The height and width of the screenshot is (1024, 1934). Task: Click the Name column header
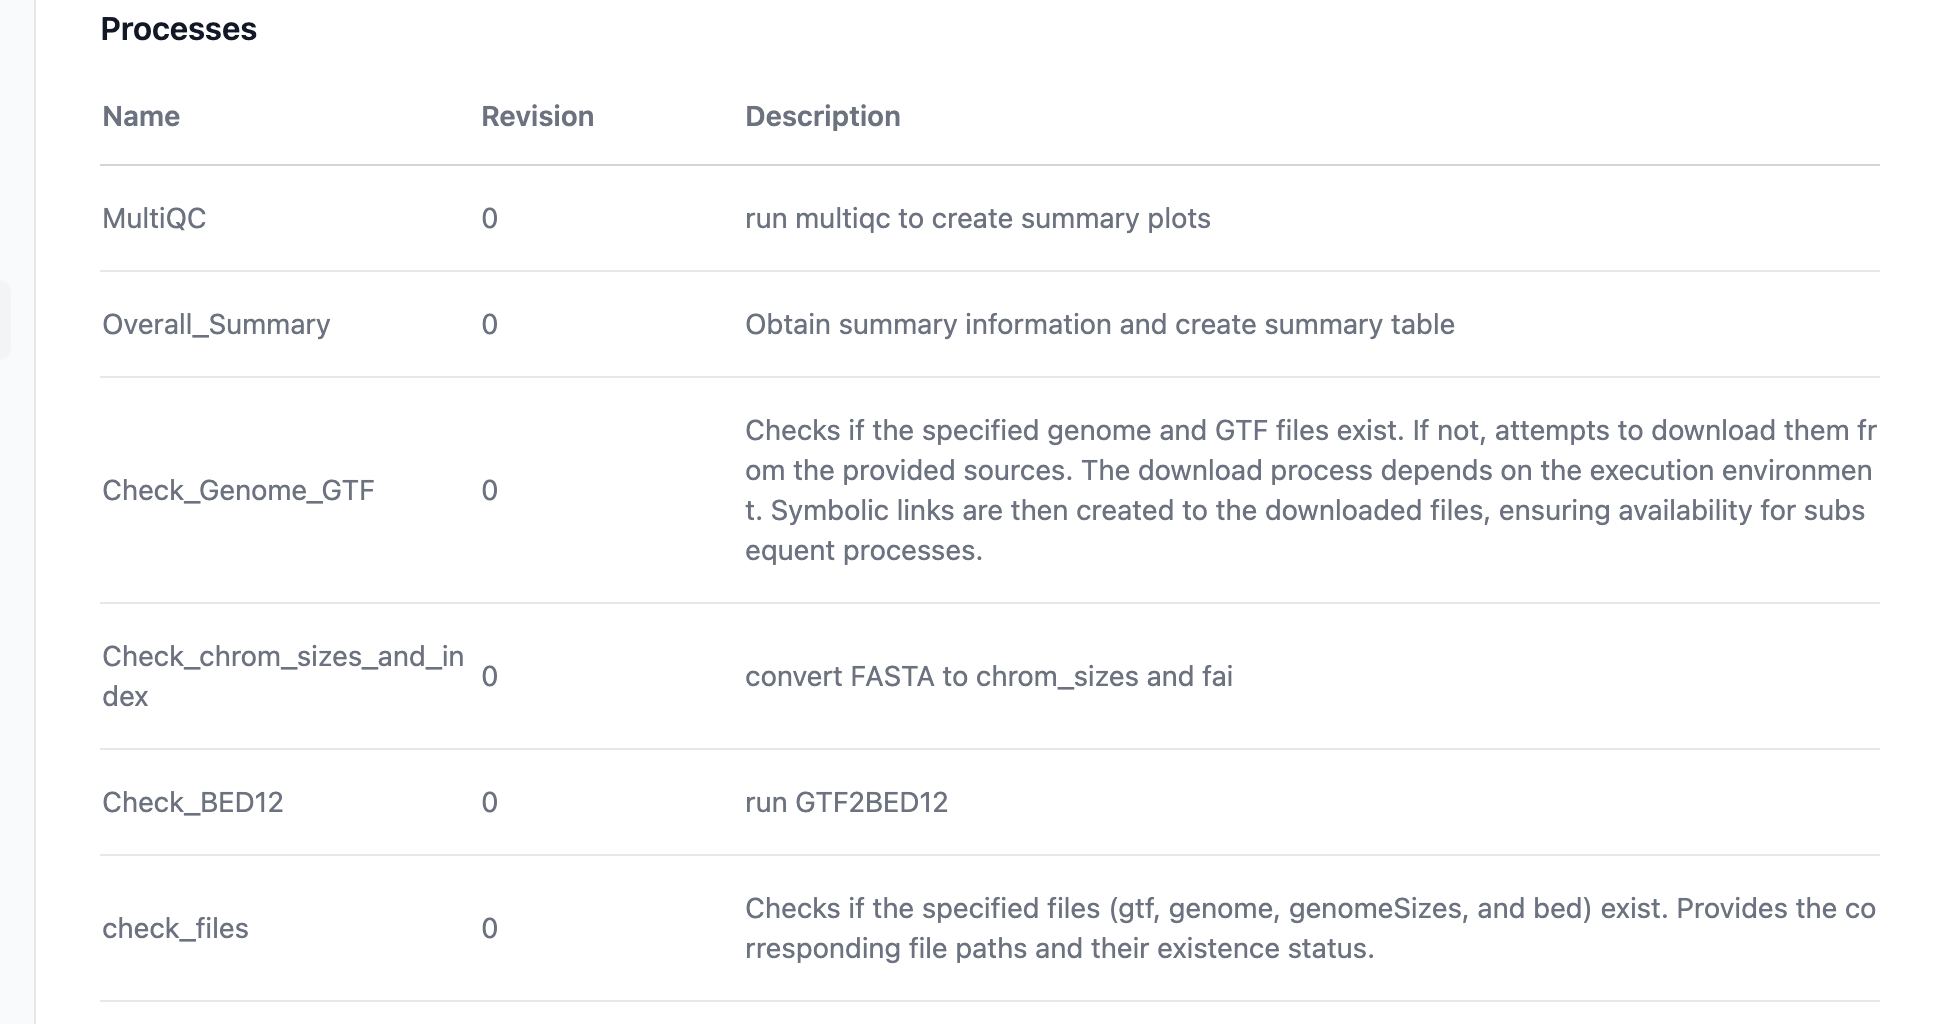141,116
